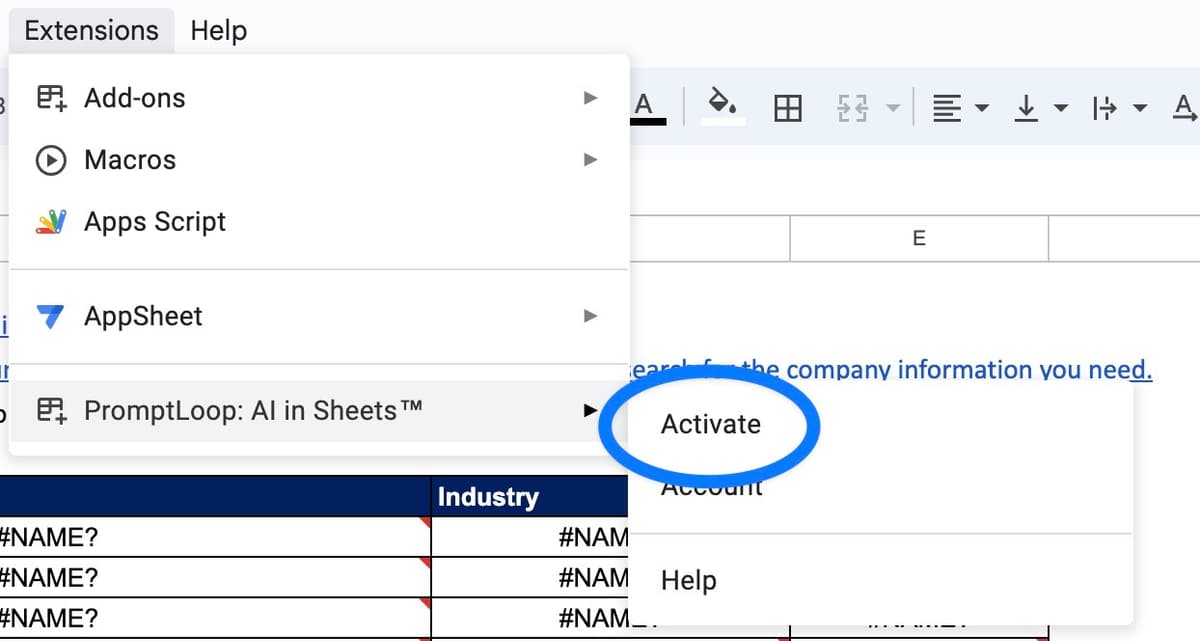Open the fill color paint bucket
The image size is (1200, 641).
722,106
